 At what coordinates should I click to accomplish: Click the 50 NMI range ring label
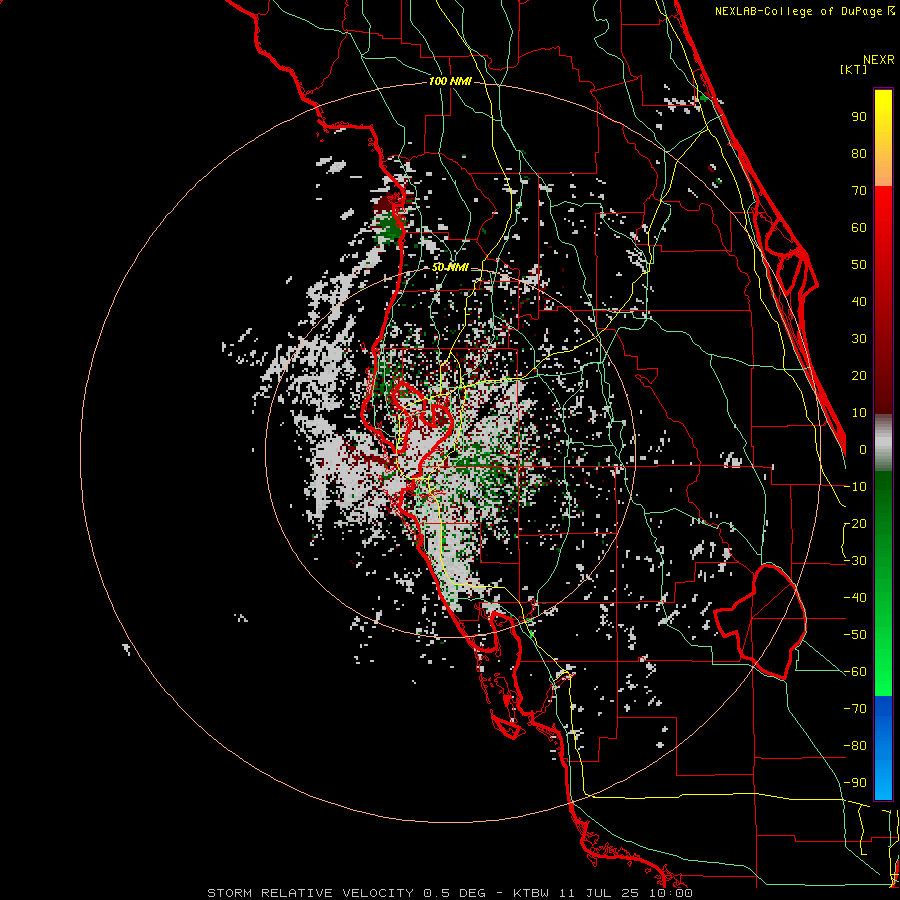[449, 267]
